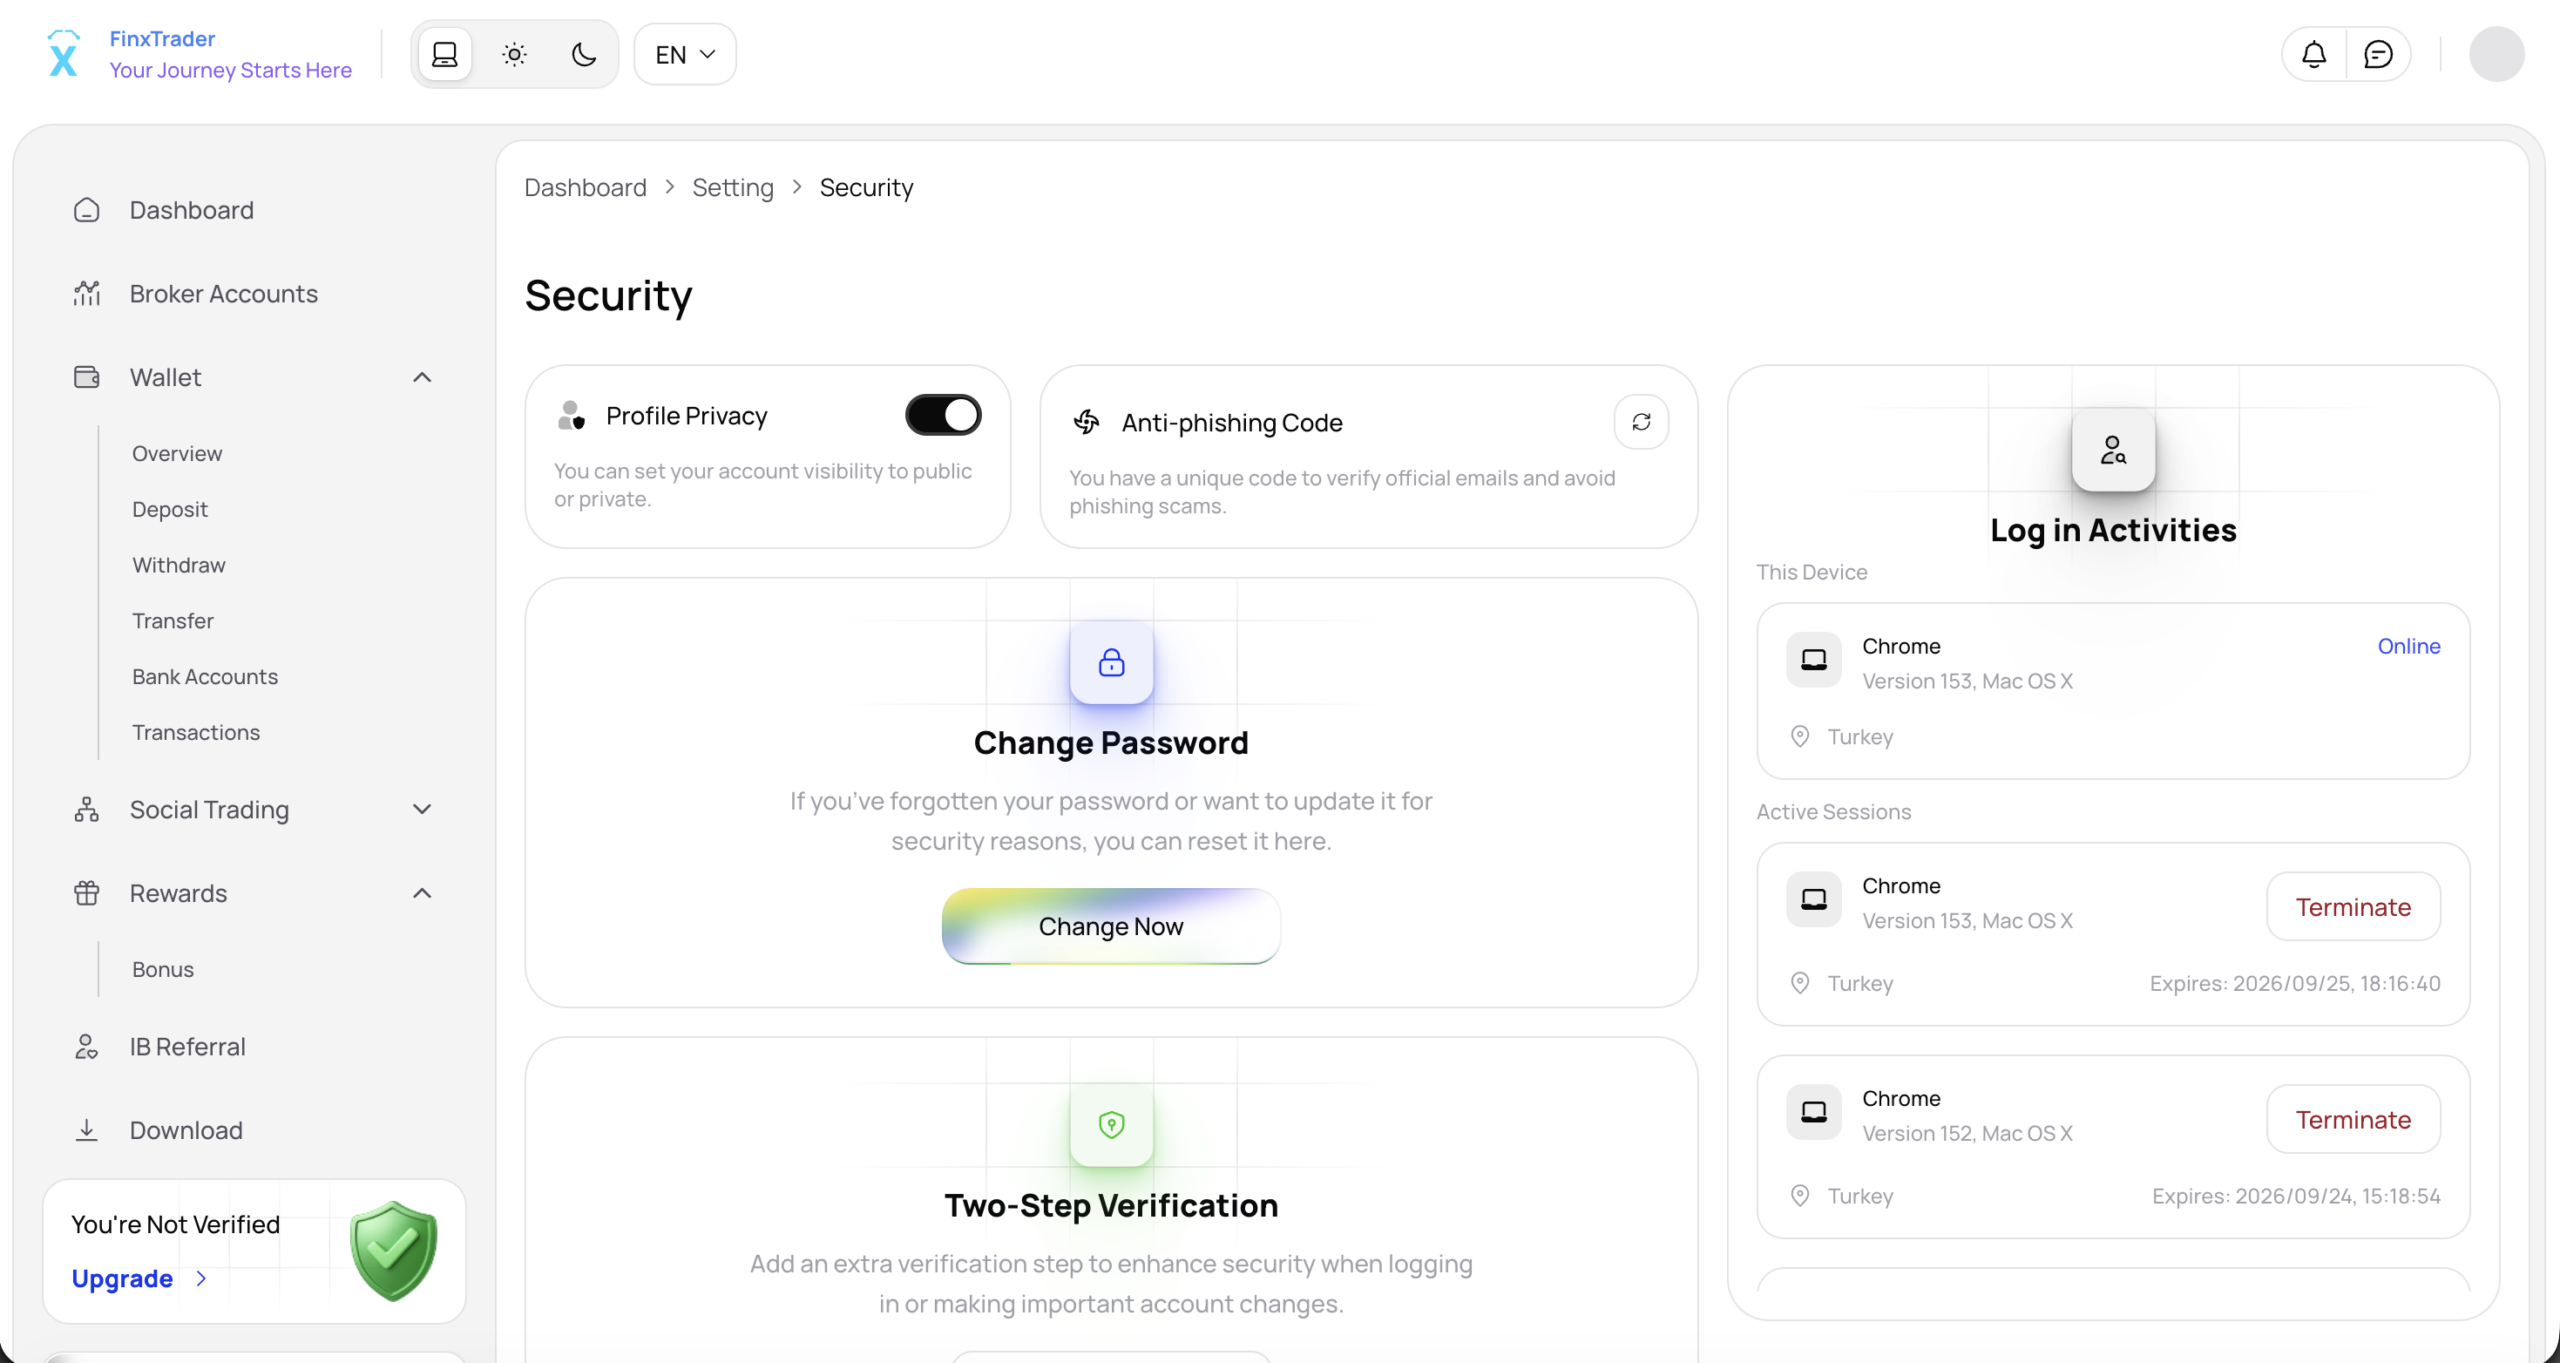Click the Change Now button
Screen dimensions: 2560x1363
pyautogui.click(x=1111, y=926)
